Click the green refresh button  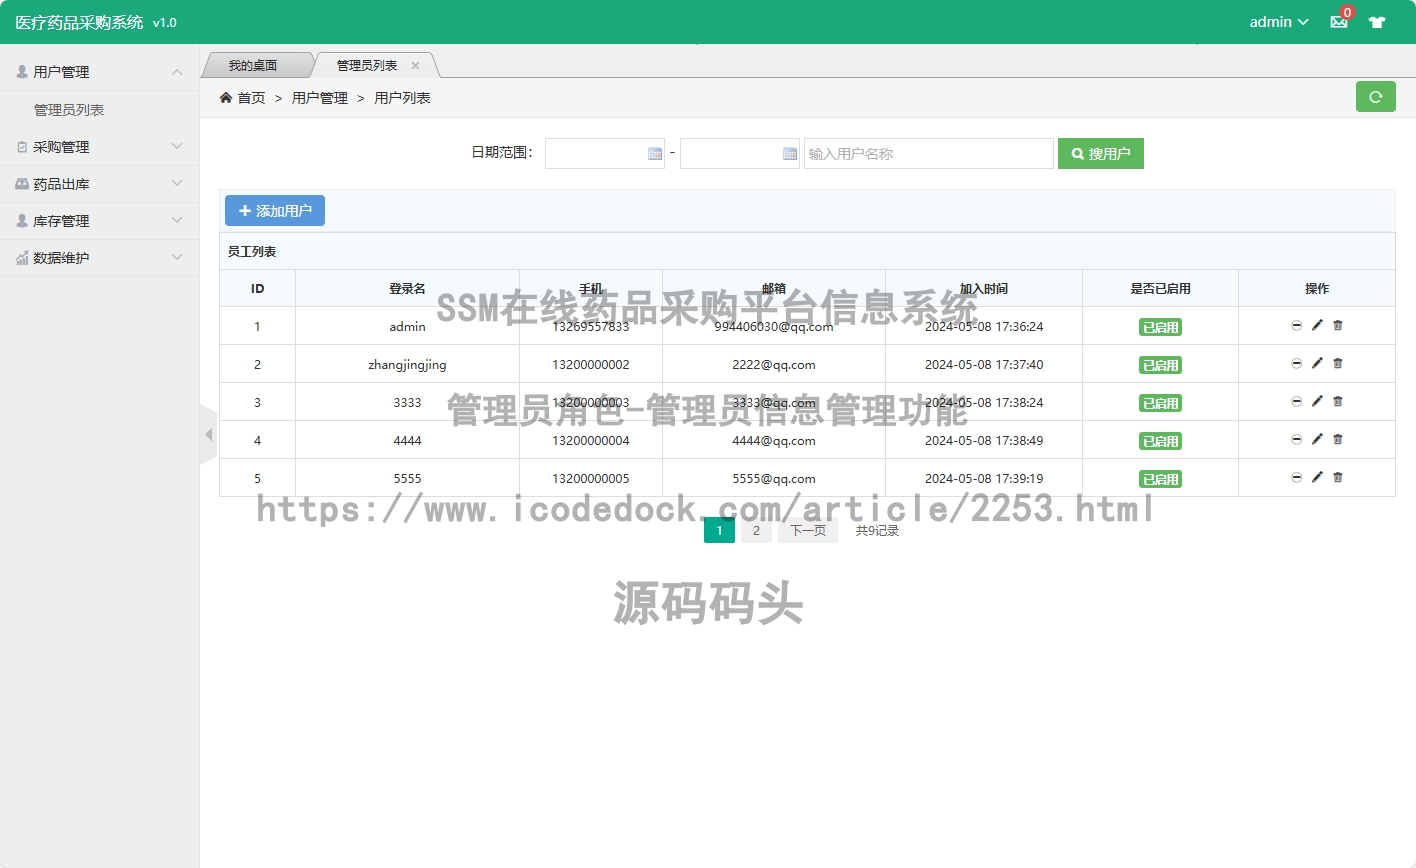[x=1375, y=97]
